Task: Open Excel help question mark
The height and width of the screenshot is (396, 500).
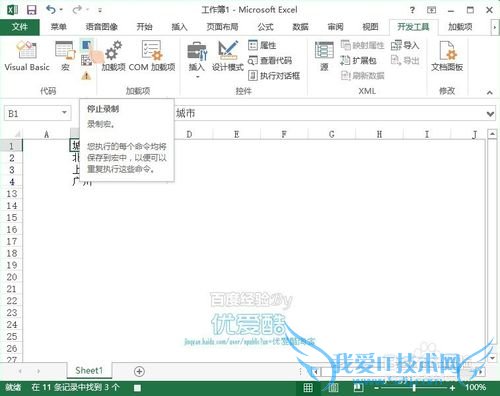Action: point(412,10)
